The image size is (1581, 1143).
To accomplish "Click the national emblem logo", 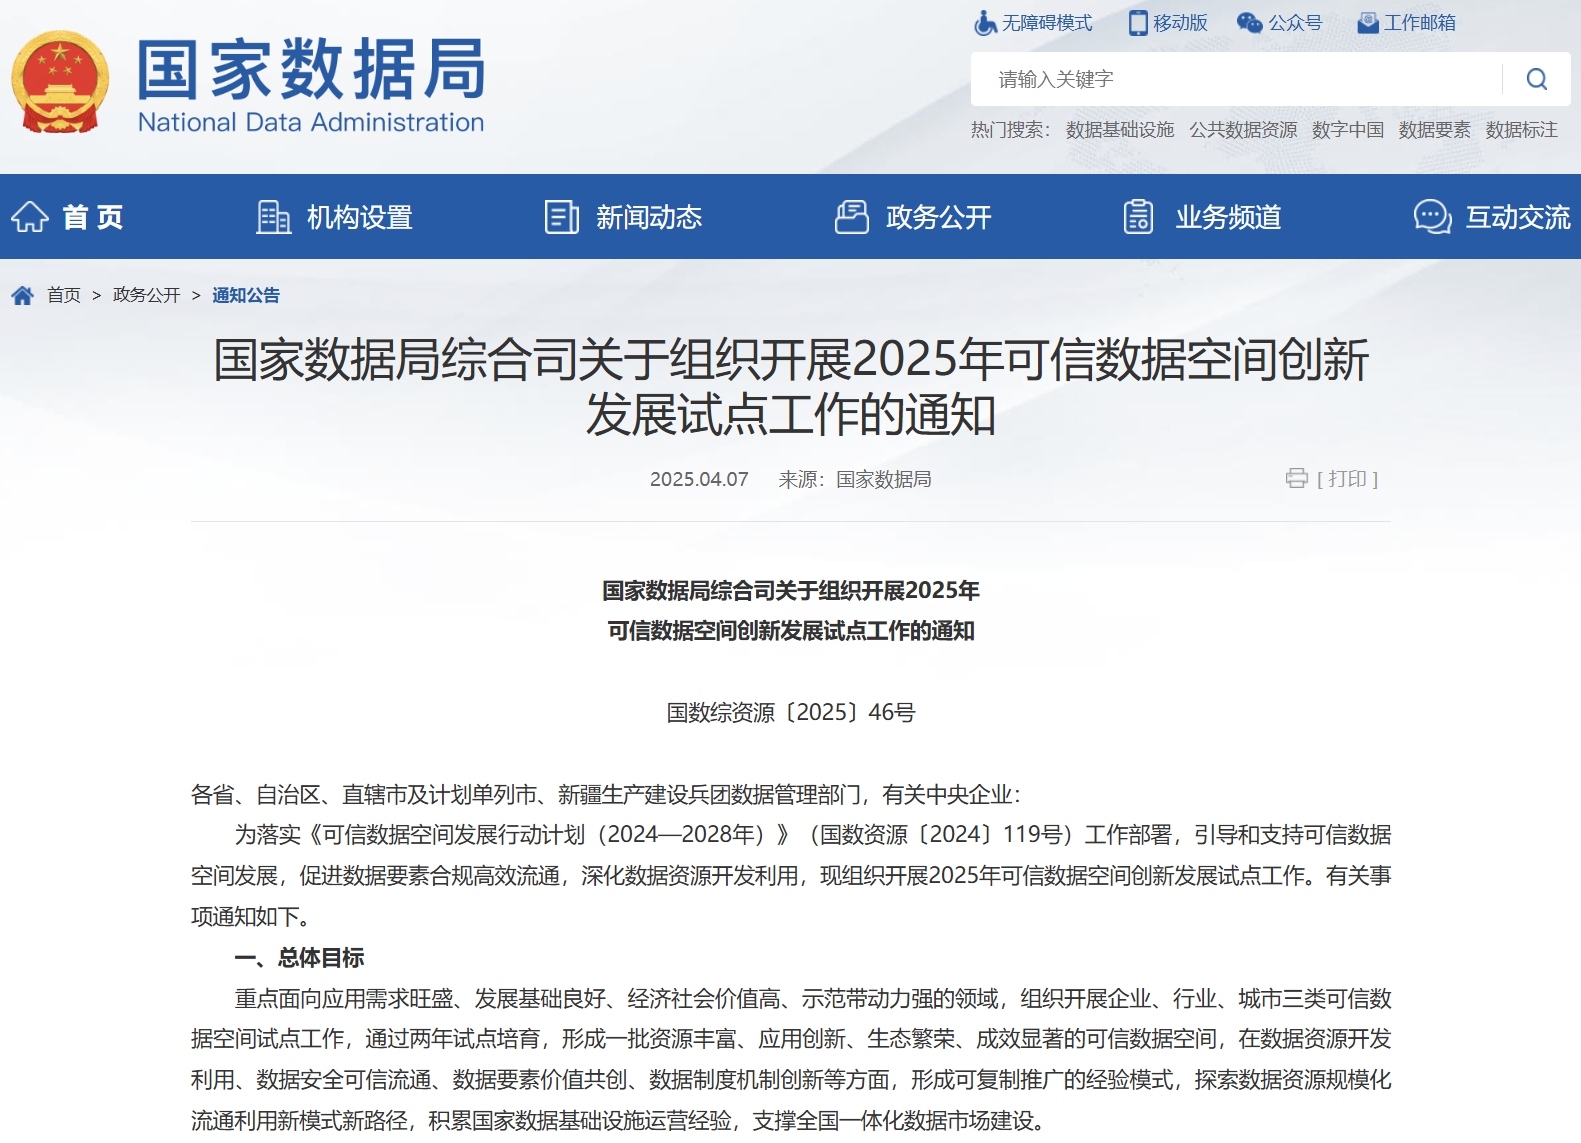I will (60, 82).
